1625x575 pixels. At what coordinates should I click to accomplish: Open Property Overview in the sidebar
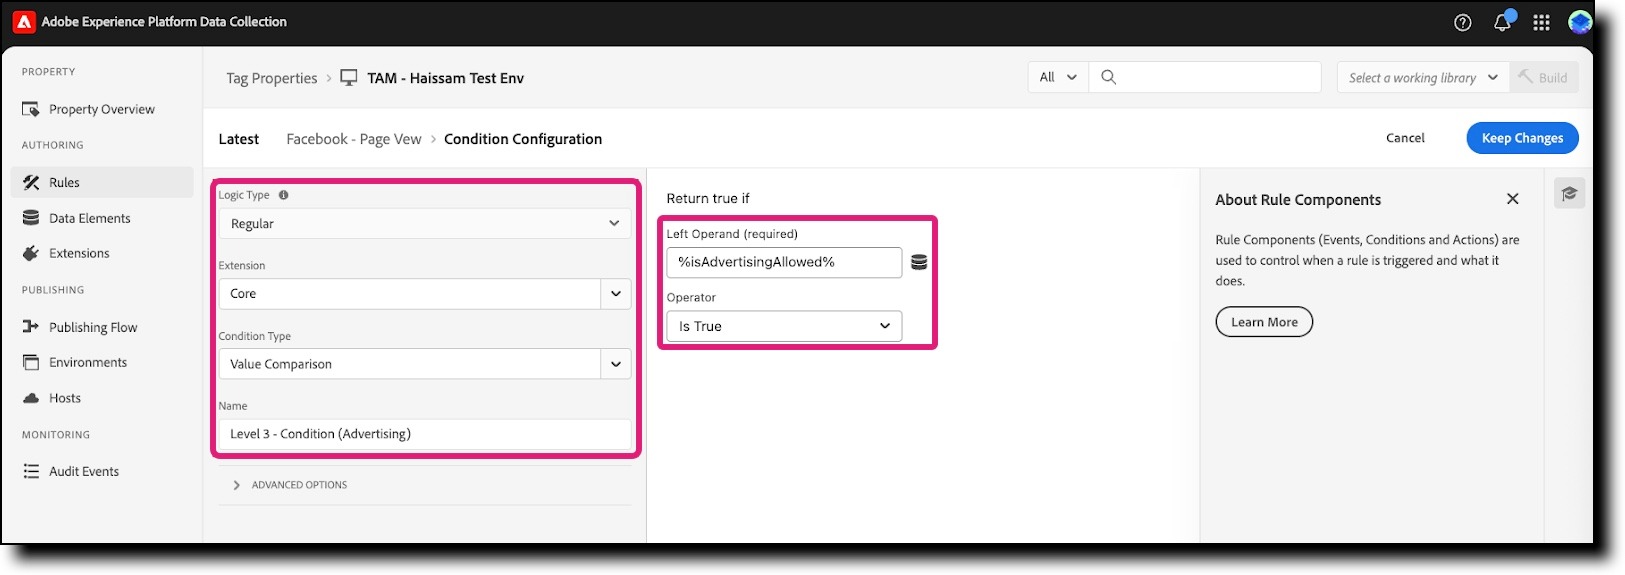click(102, 109)
